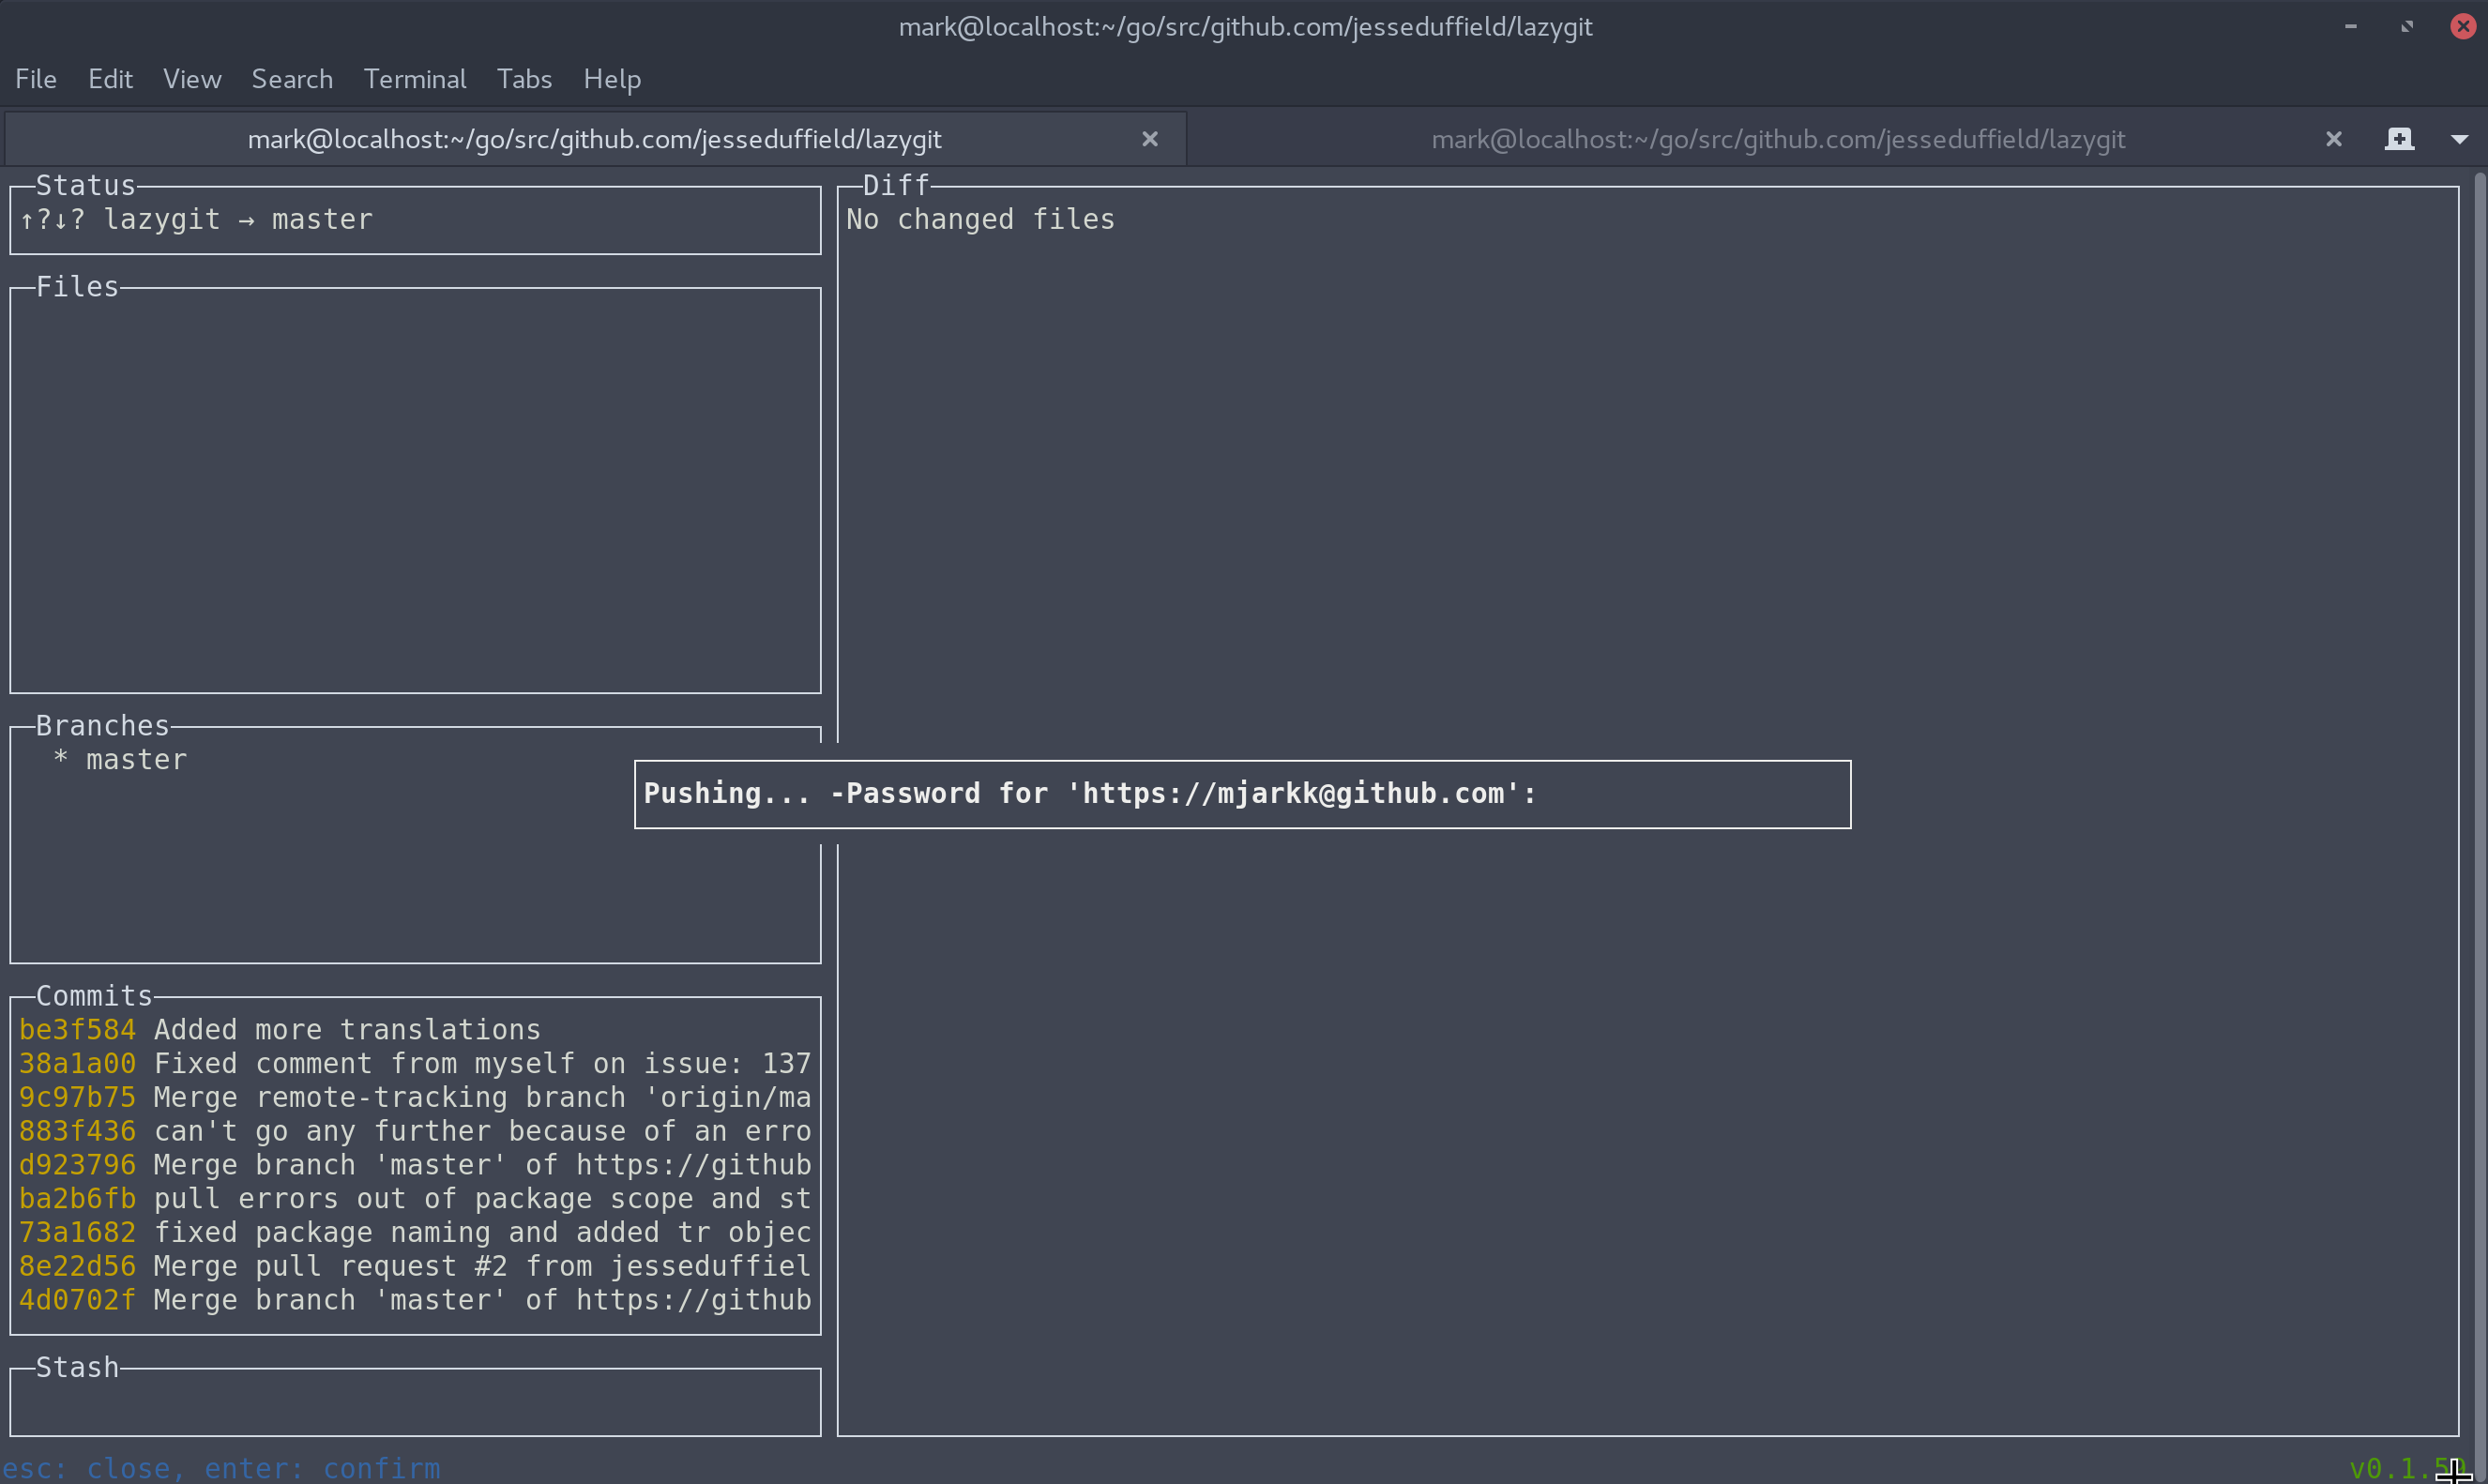Open the tab switcher dropdown arrow

[x=2461, y=139]
